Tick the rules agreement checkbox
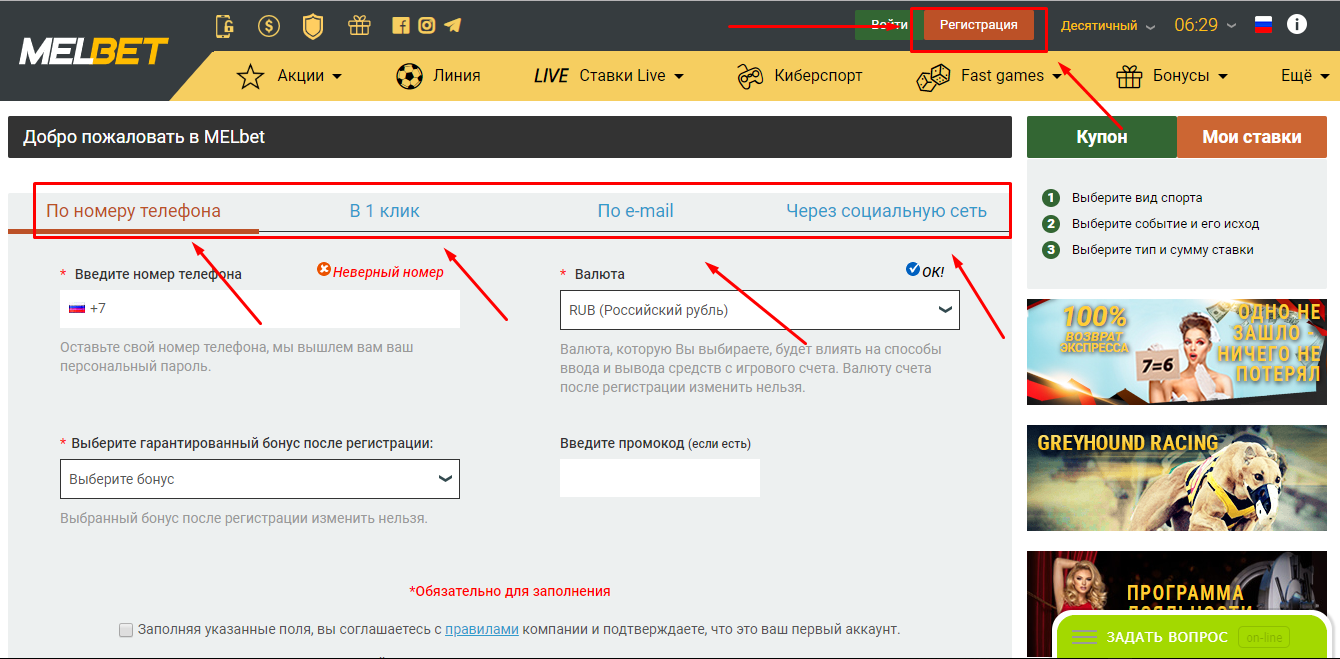This screenshot has height=659, width=1340. [x=126, y=630]
